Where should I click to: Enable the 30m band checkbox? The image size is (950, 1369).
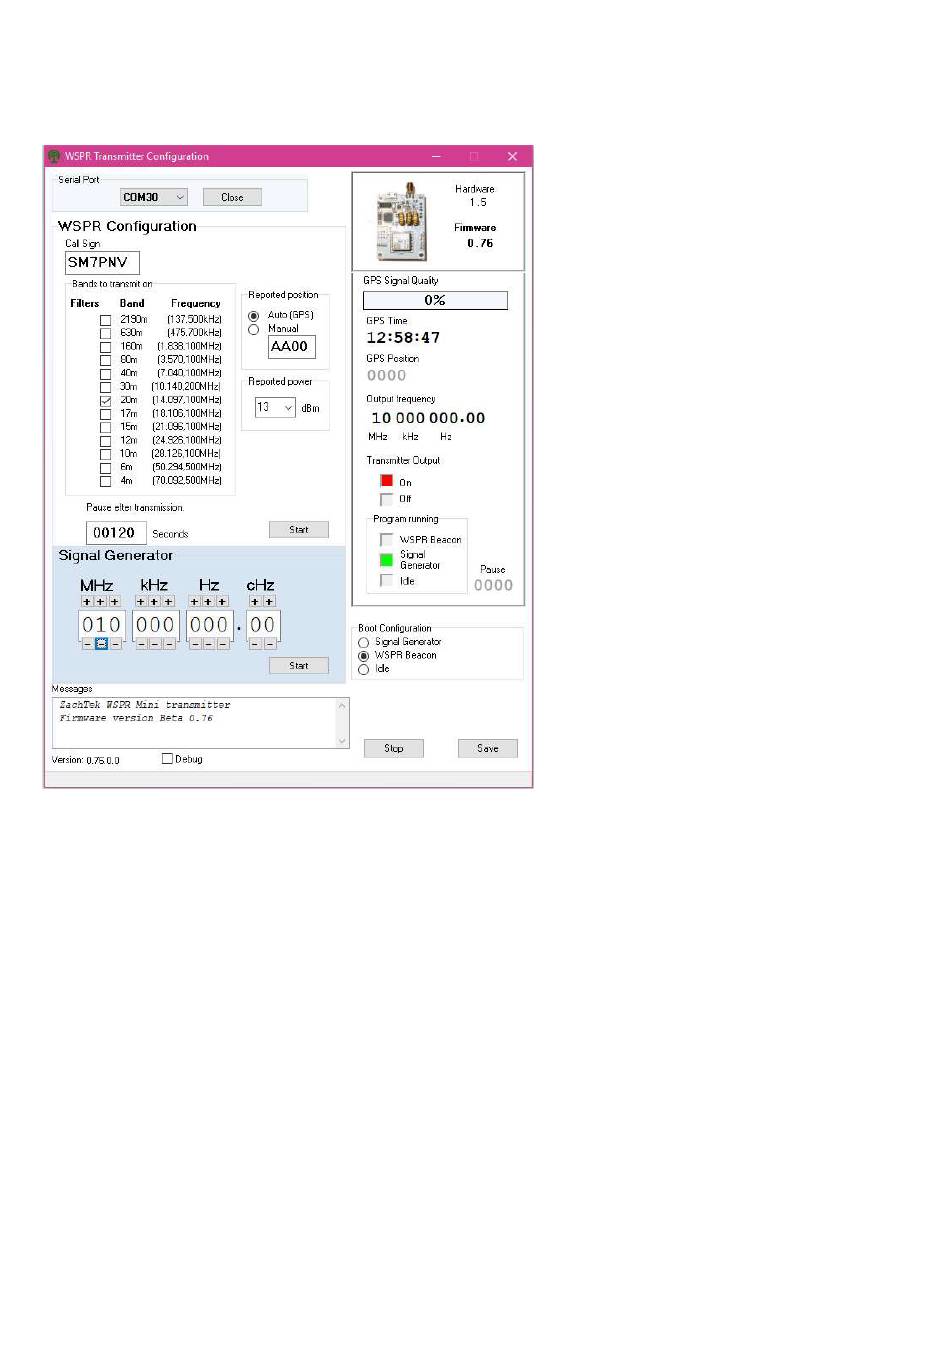click(x=105, y=387)
